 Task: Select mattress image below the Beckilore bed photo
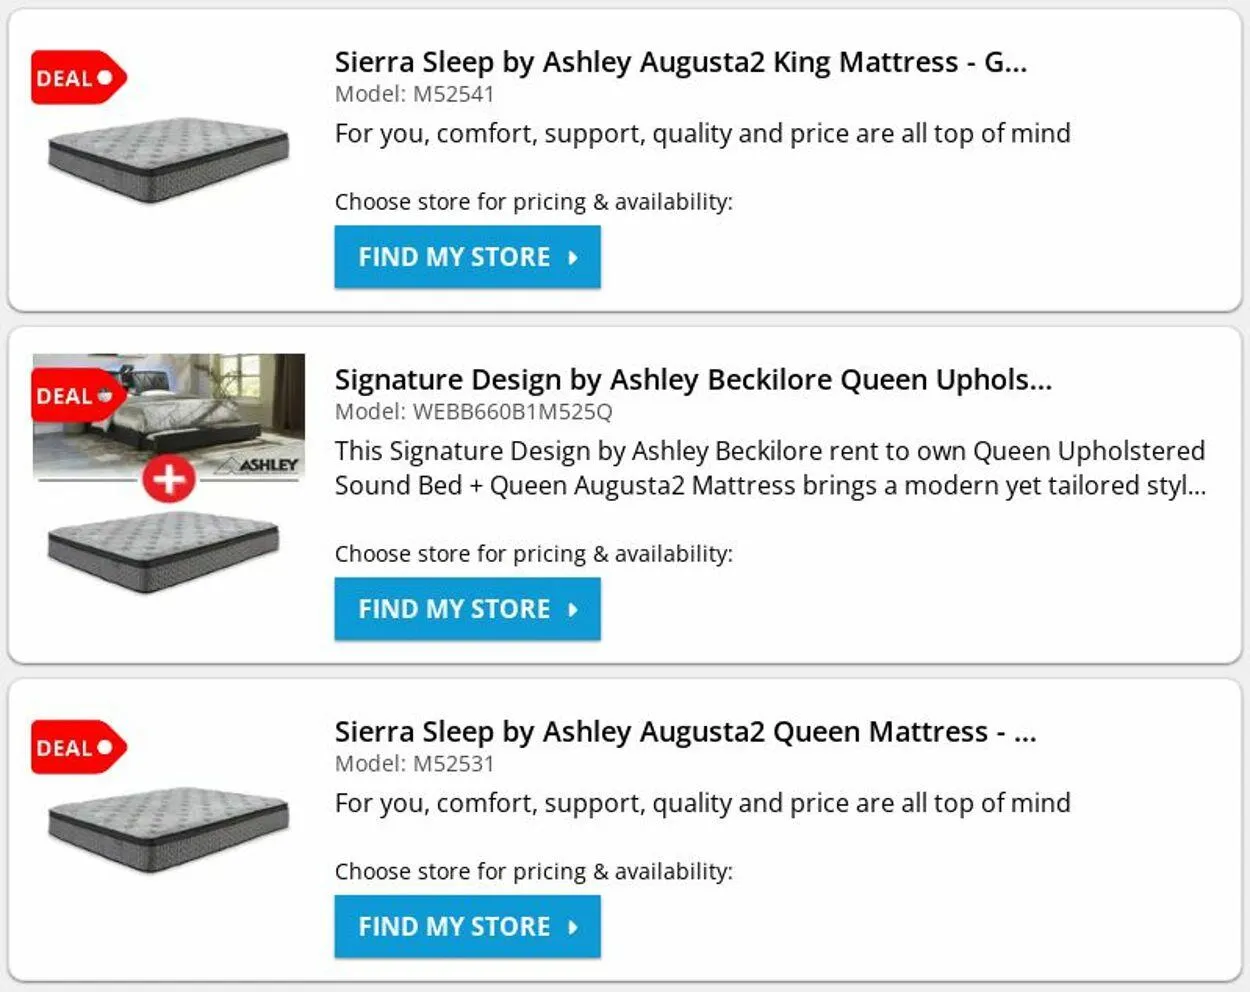[164, 551]
